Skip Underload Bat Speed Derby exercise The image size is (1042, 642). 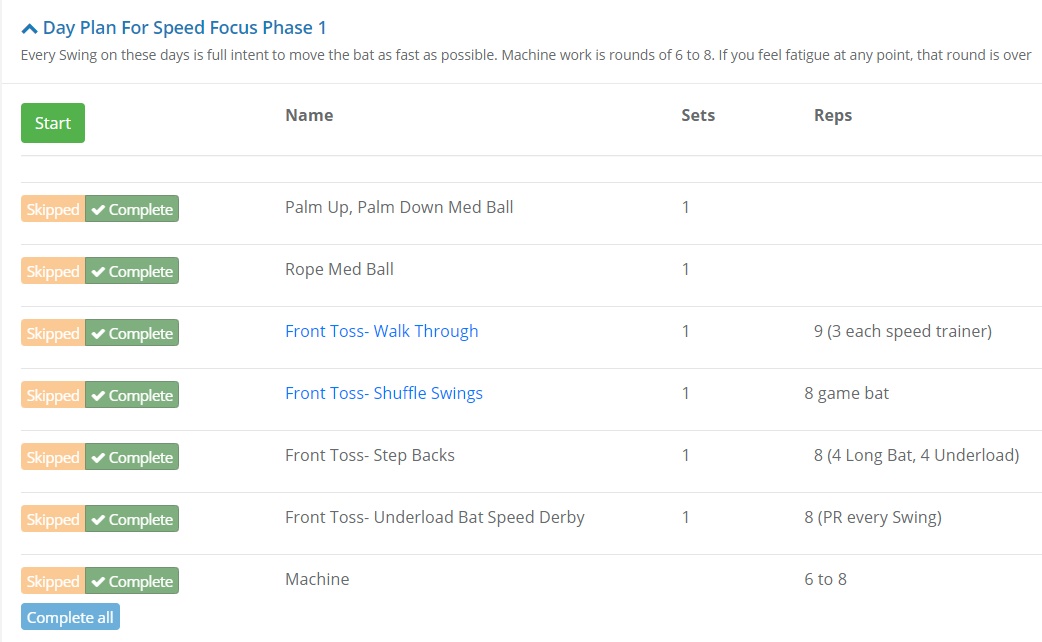(x=53, y=519)
